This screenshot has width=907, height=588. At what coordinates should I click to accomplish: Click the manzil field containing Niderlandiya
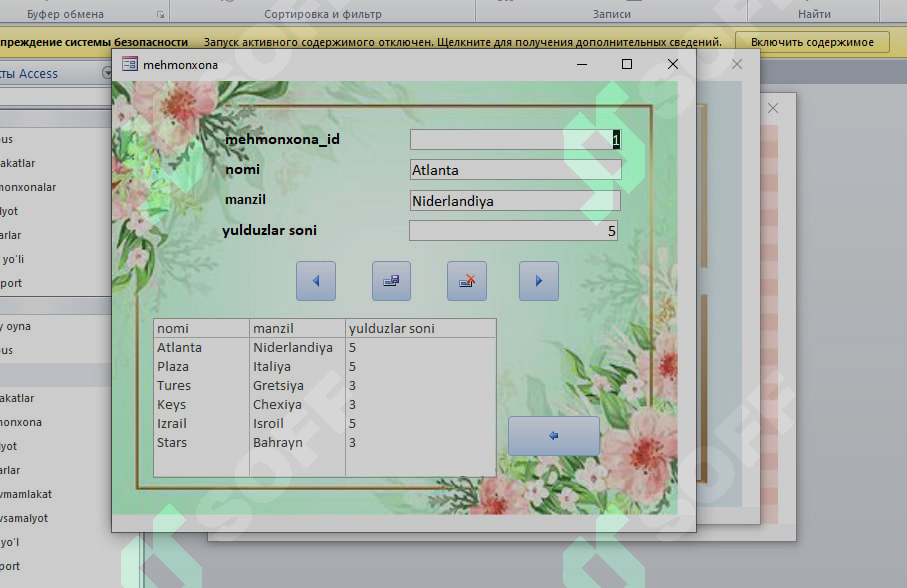515,201
